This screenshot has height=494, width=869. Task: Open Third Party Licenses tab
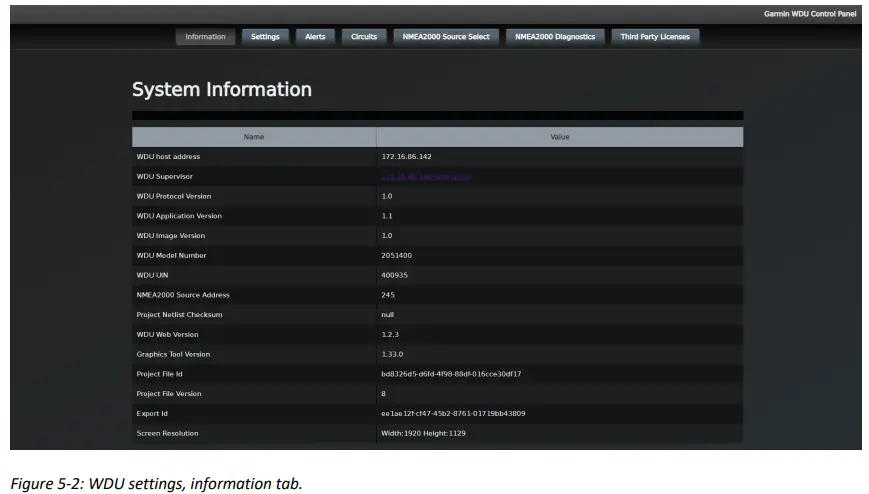pyautogui.click(x=655, y=37)
